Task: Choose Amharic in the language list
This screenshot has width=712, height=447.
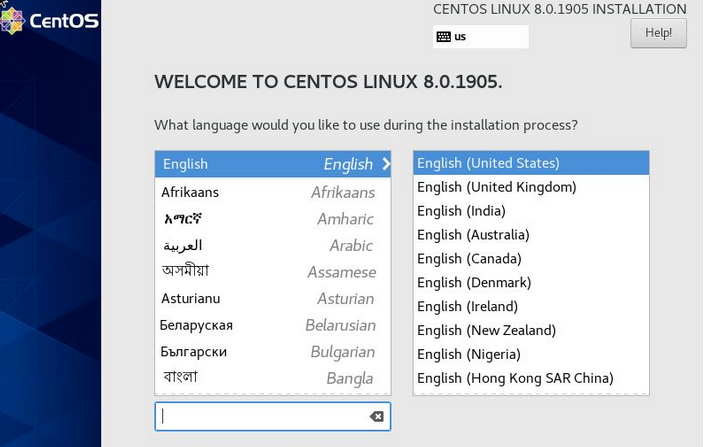Action: click(x=272, y=219)
